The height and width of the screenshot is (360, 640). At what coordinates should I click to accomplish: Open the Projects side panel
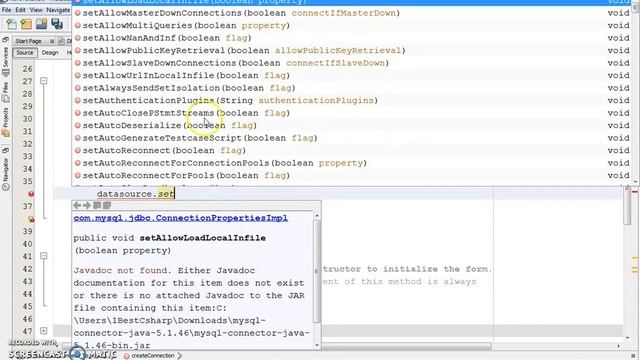pos(5,122)
